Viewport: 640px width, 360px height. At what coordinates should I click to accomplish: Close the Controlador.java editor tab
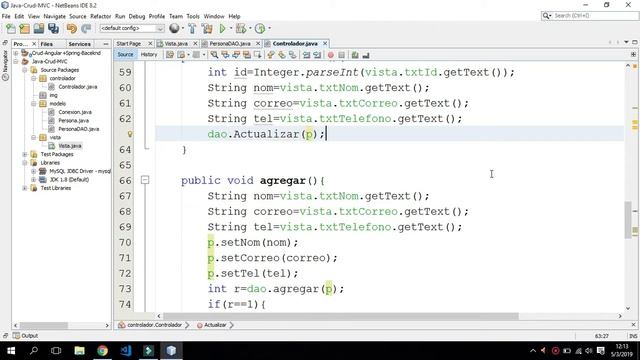pyautogui.click(x=325, y=43)
